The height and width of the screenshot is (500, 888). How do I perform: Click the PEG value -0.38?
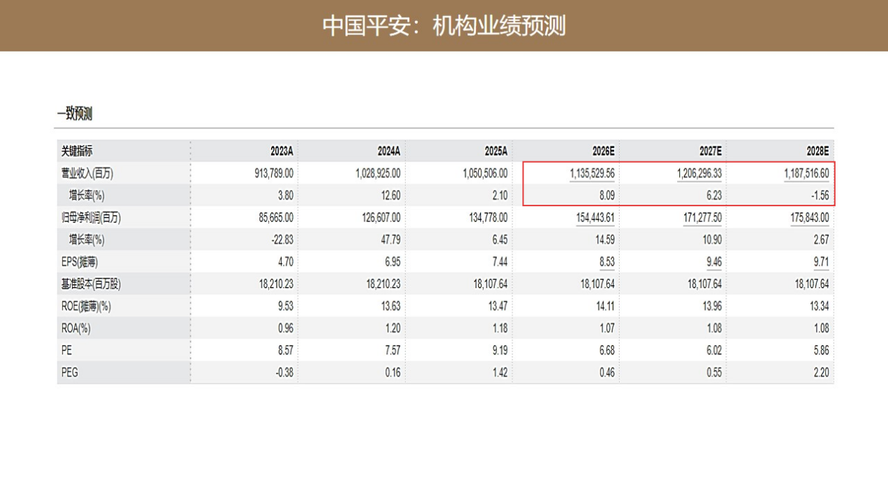click(285, 372)
